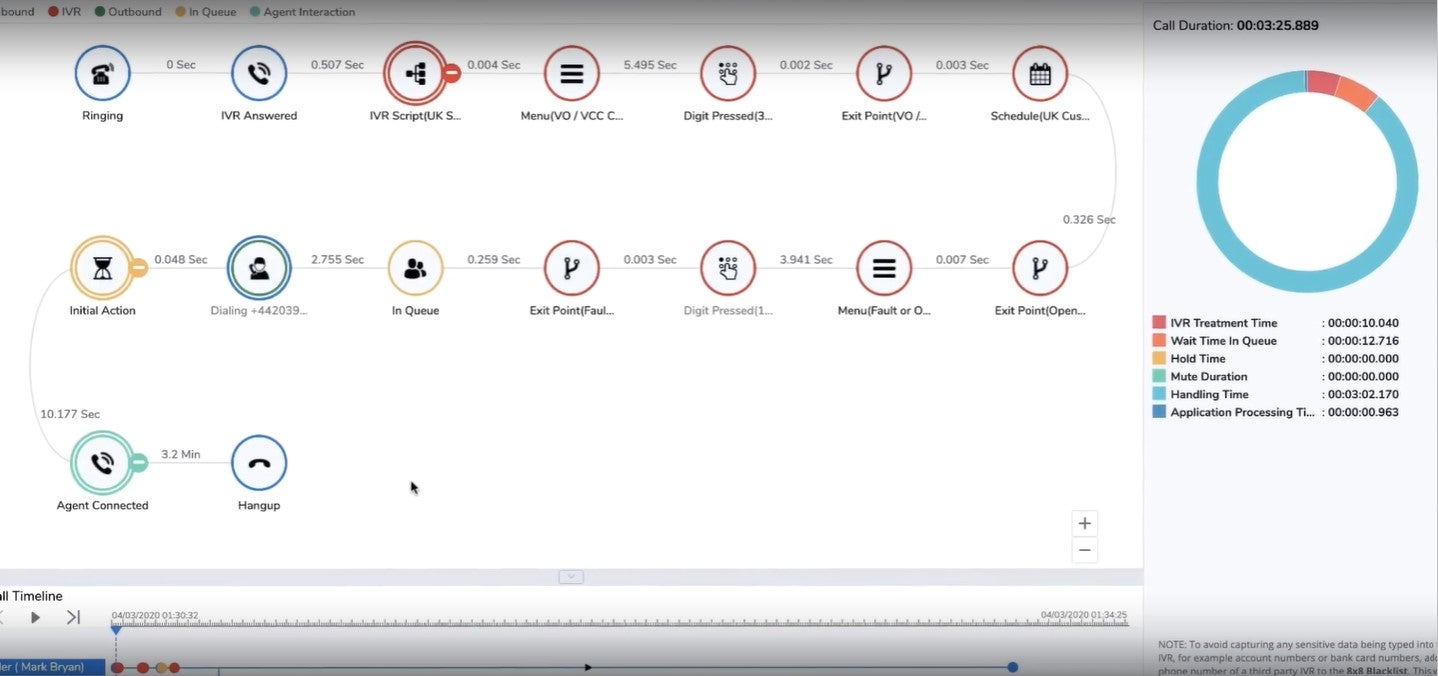Screen dimensions: 1438x676
Task: Zoom in the call flow diagram
Action: [x=1084, y=523]
